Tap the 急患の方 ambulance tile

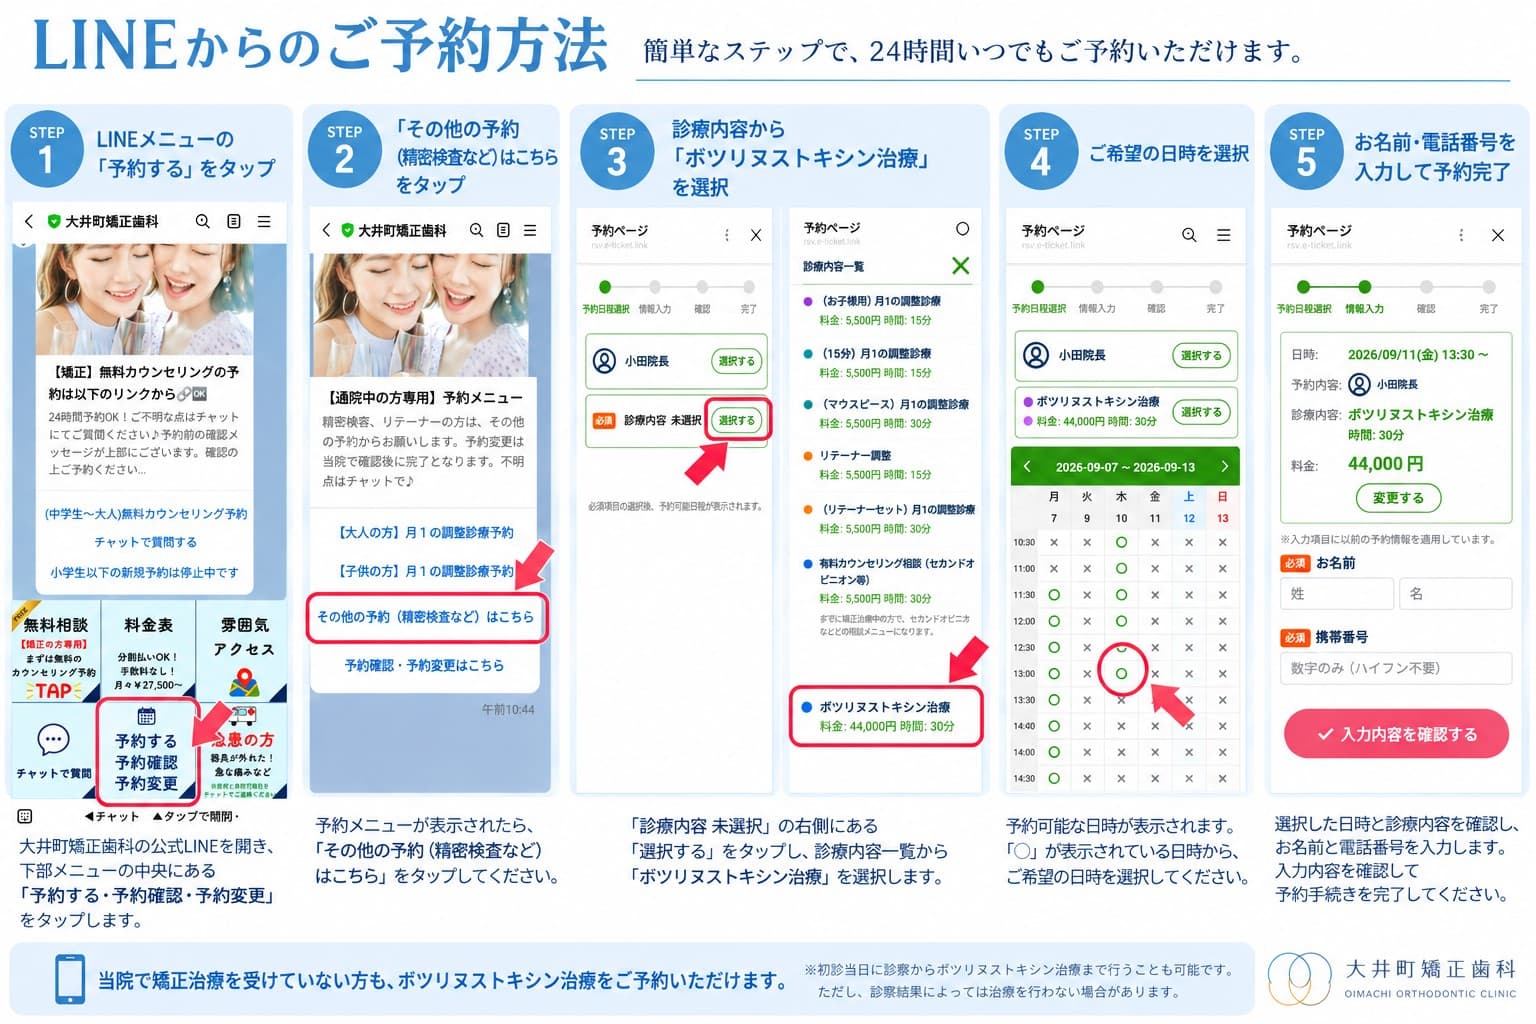click(243, 750)
